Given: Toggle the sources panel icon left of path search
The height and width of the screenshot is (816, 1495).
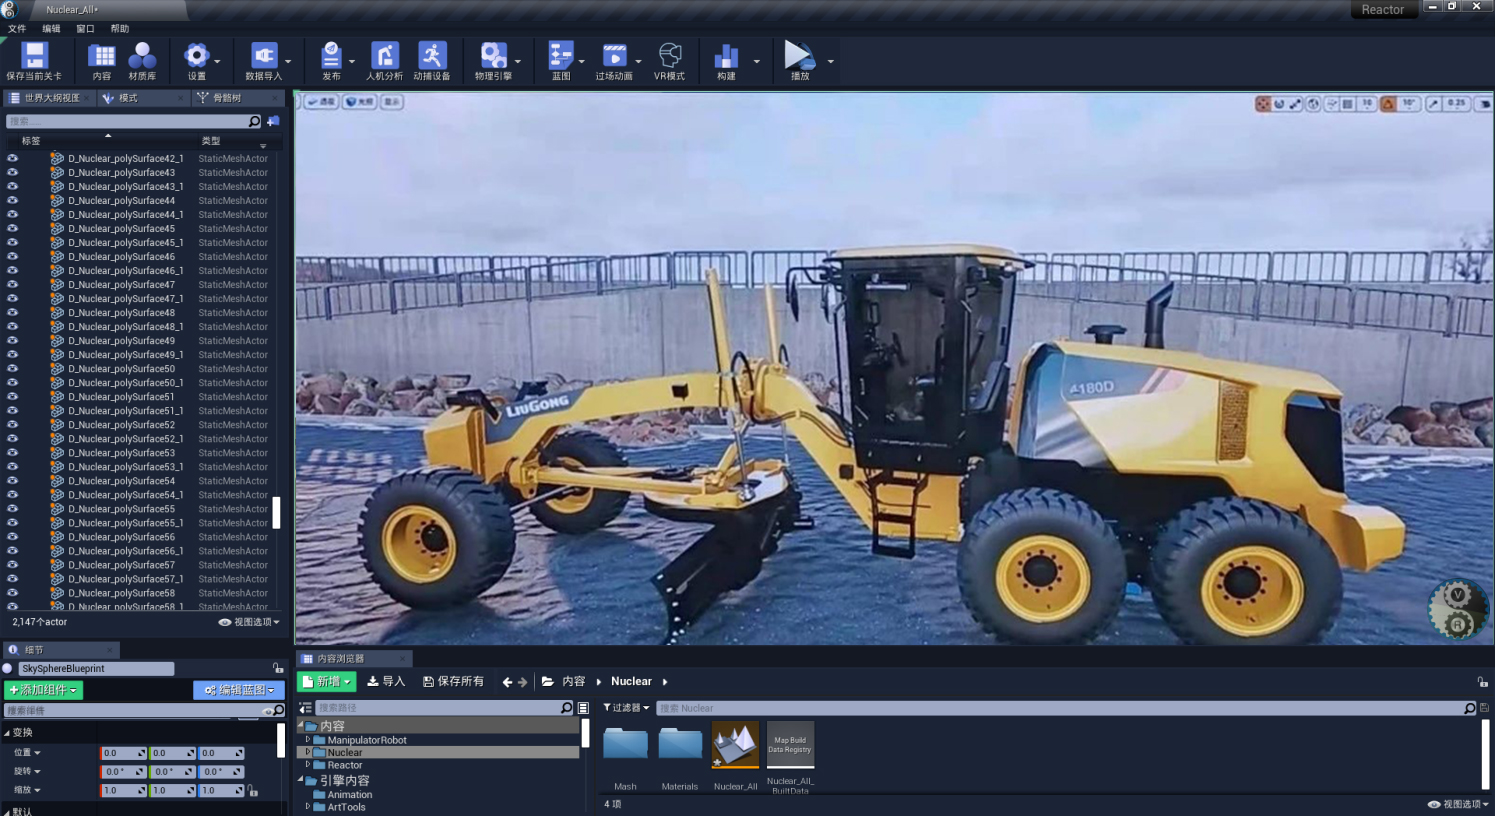Looking at the screenshot, I should coord(305,708).
